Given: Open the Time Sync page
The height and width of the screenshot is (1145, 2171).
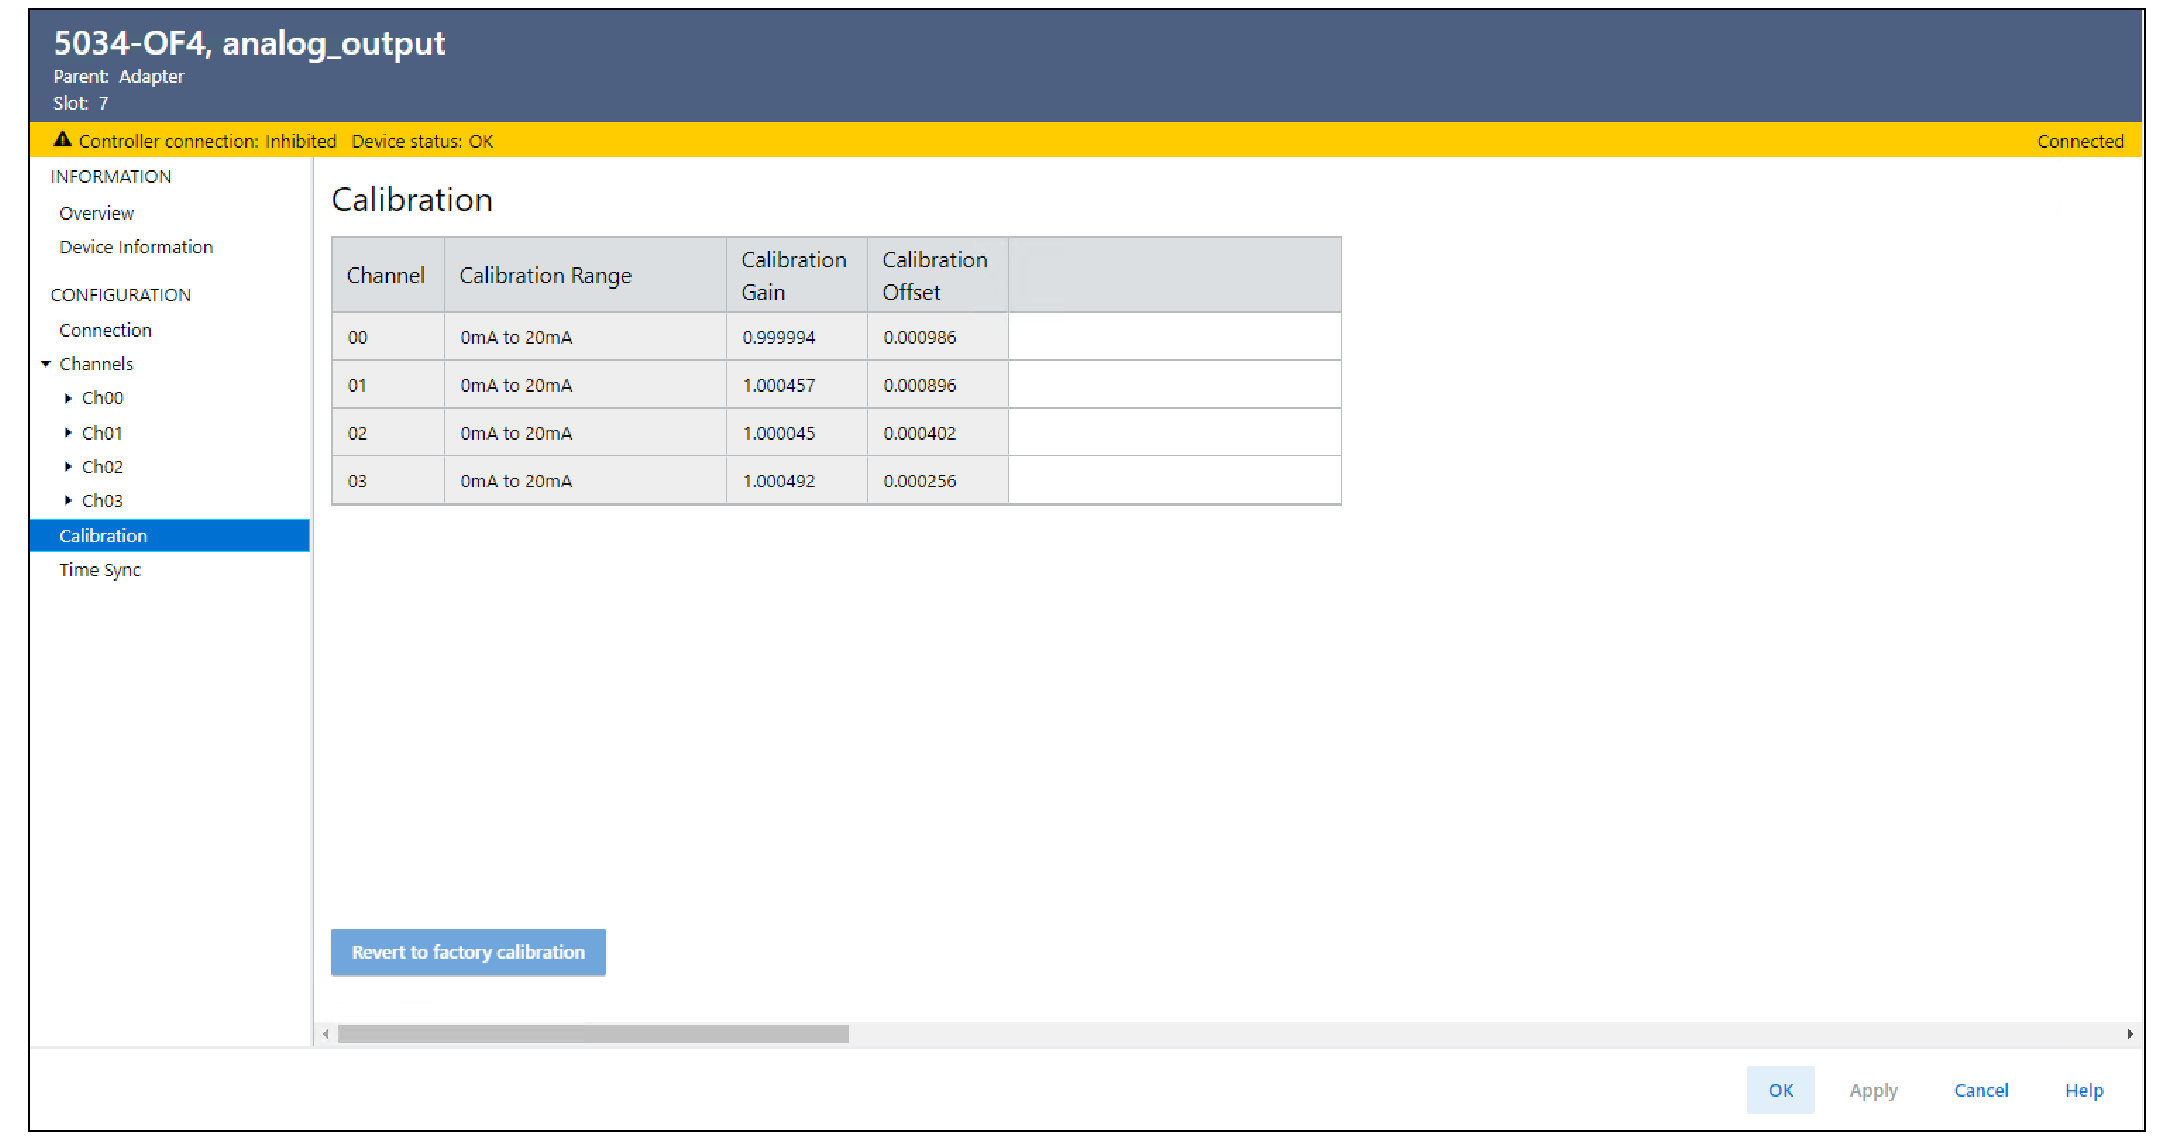Looking at the screenshot, I should point(100,570).
